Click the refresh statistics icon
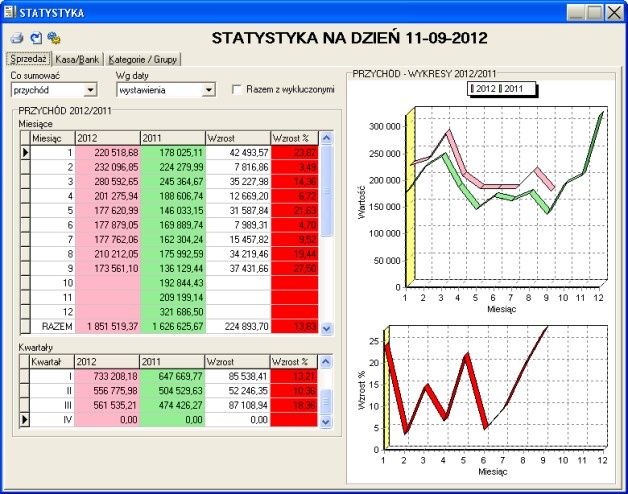 click(36, 38)
